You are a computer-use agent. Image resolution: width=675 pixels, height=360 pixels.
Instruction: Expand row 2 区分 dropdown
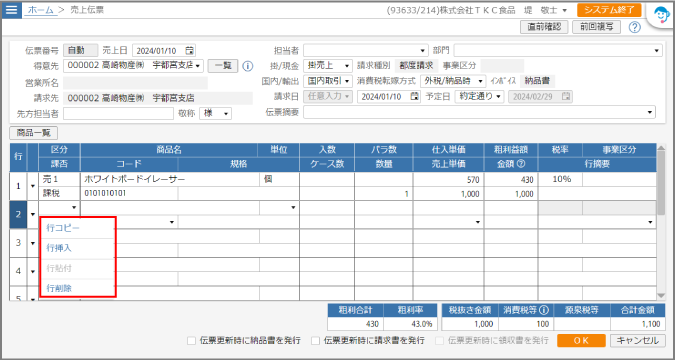pos(74,208)
